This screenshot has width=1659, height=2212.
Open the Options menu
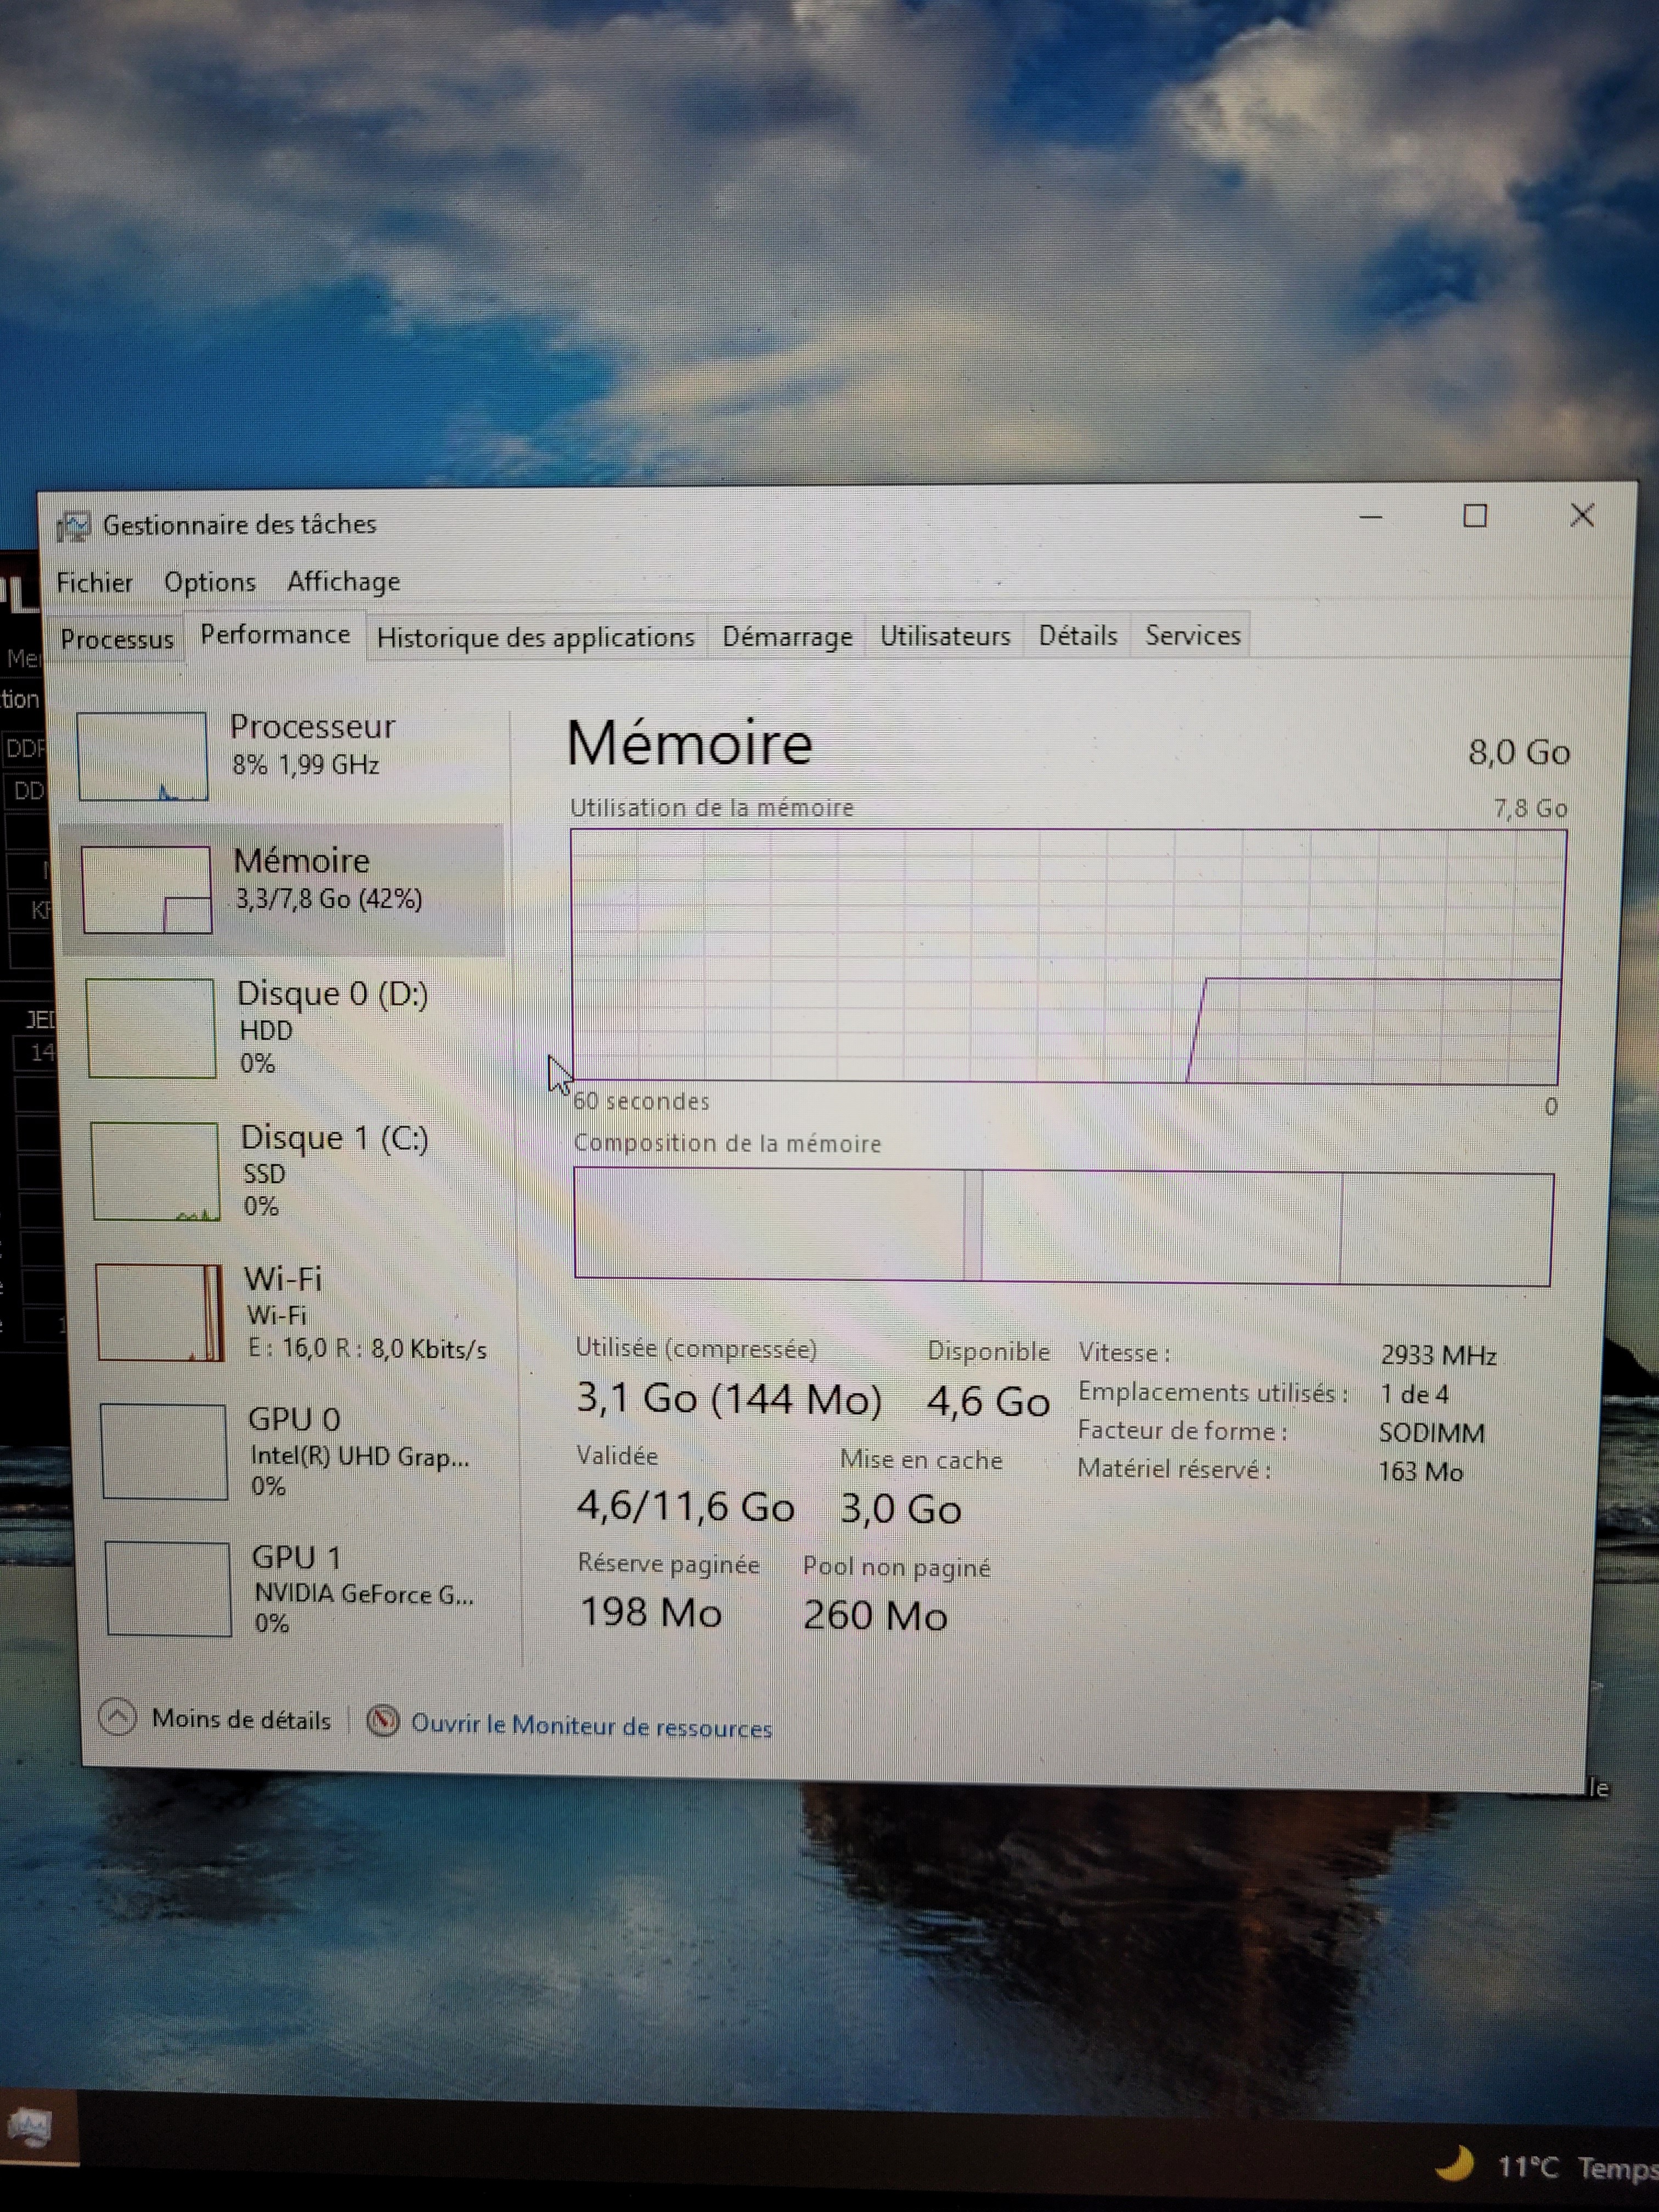tap(210, 582)
